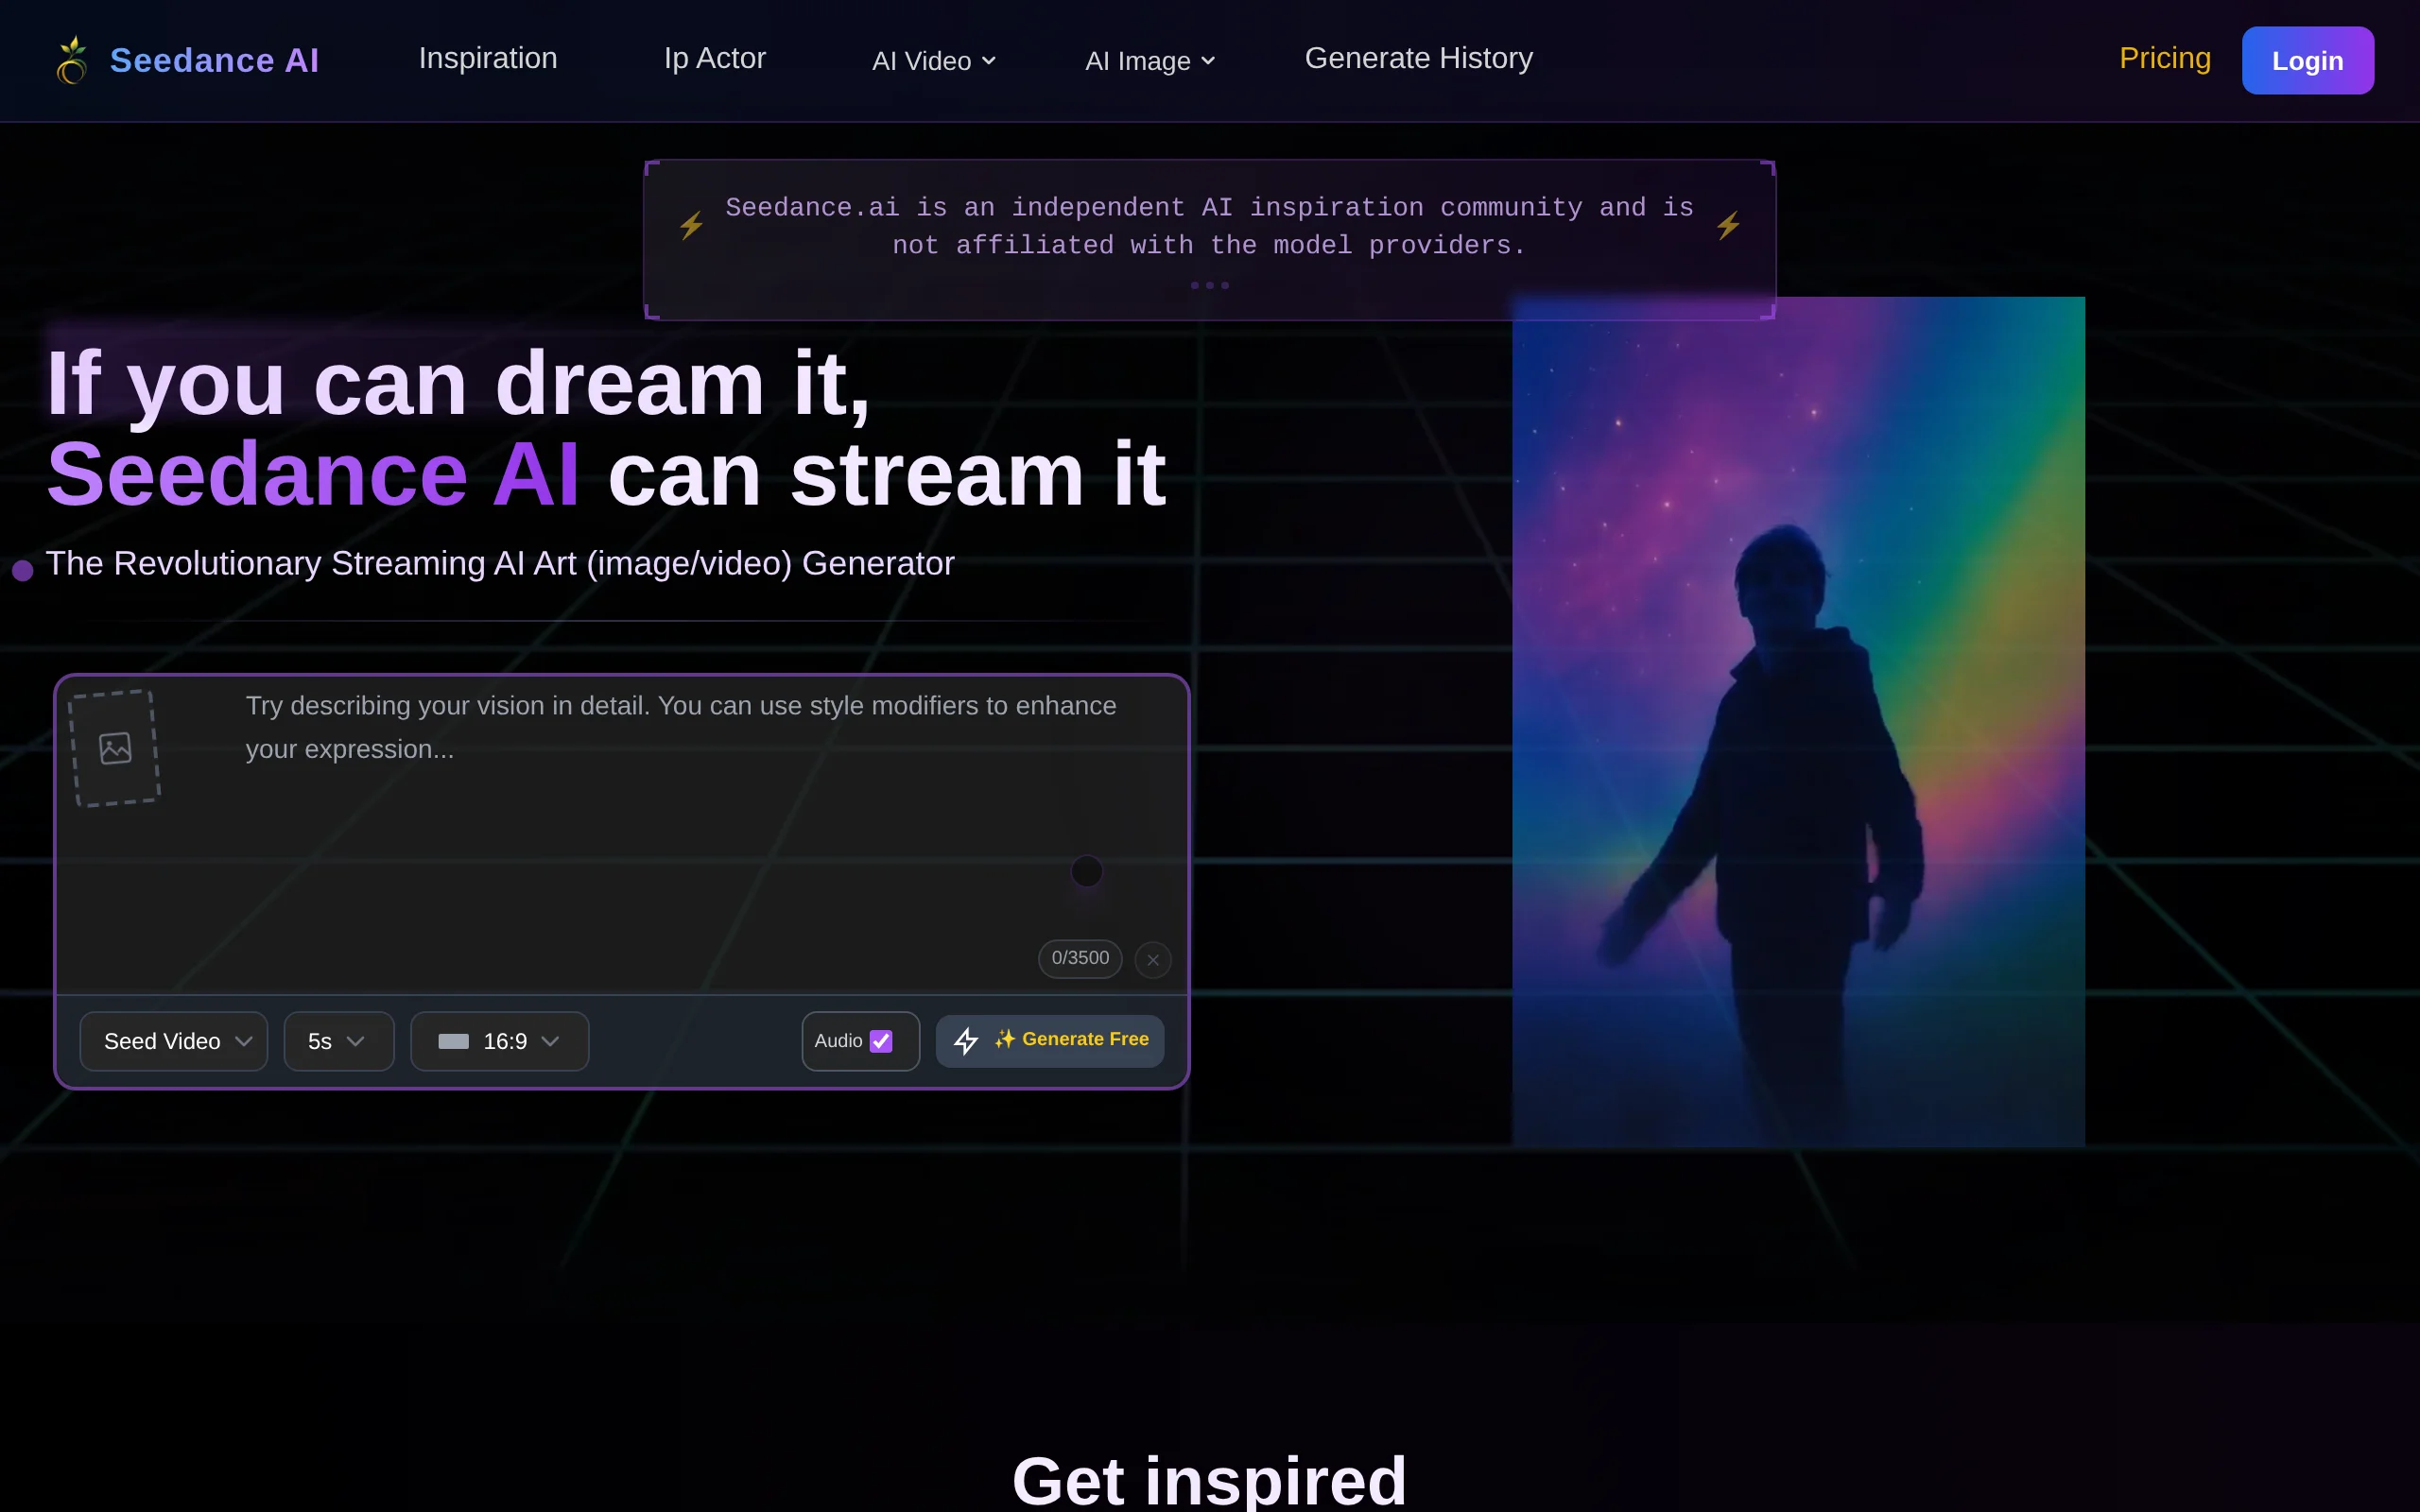Open the 5s duration dropdown
The image size is (2420, 1512).
(x=339, y=1041)
